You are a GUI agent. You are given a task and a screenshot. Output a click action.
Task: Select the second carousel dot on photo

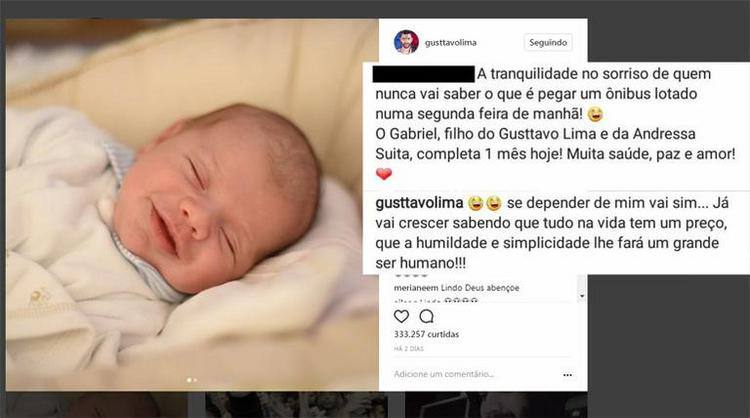point(195,380)
